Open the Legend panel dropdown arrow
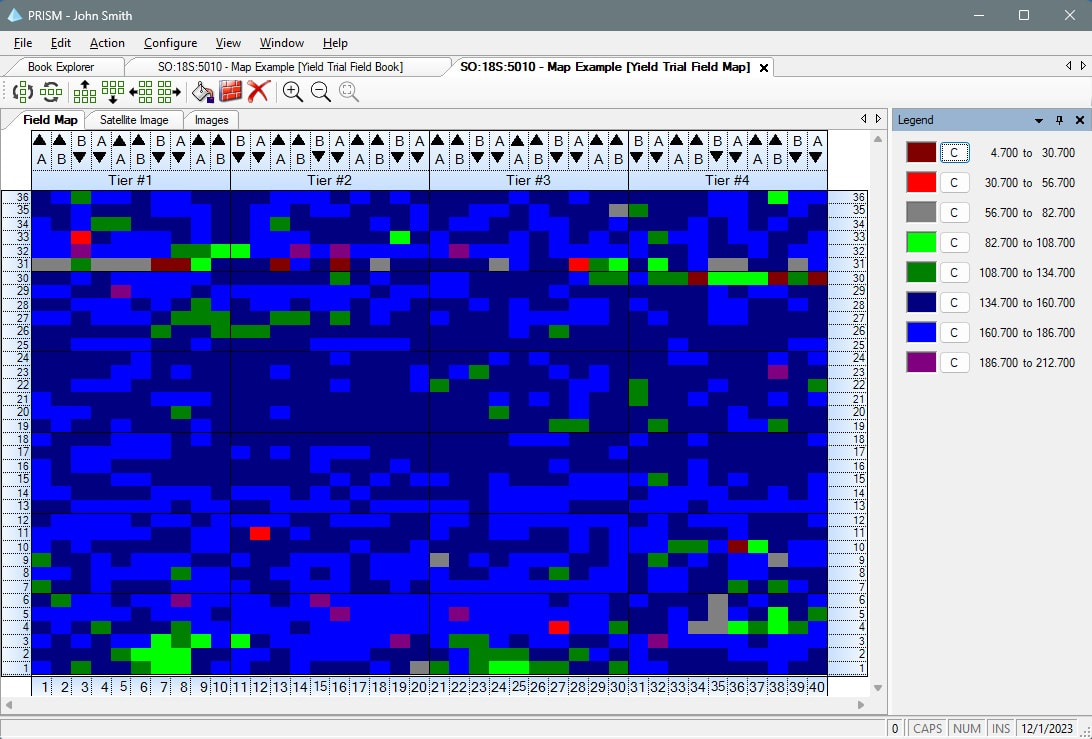This screenshot has width=1092, height=739. coord(1038,120)
